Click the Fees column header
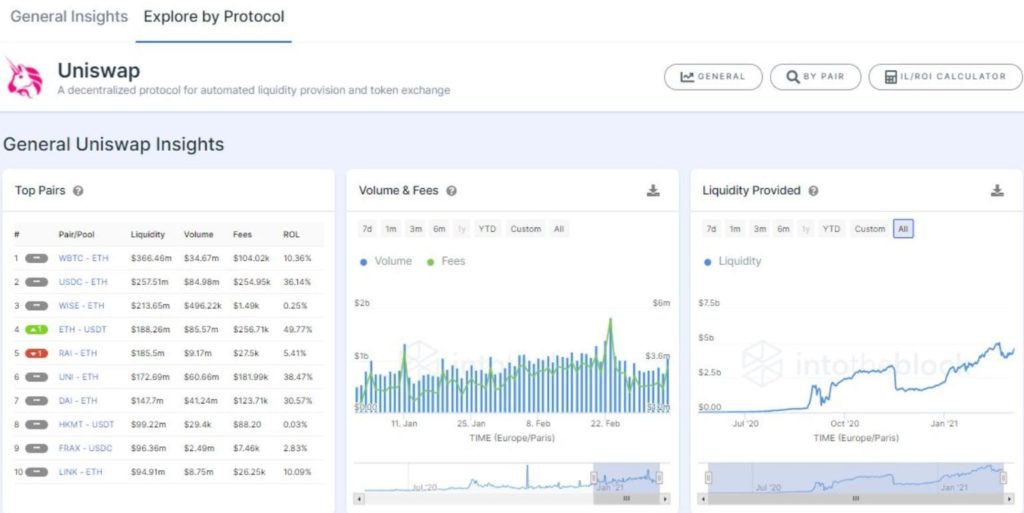 click(x=242, y=234)
